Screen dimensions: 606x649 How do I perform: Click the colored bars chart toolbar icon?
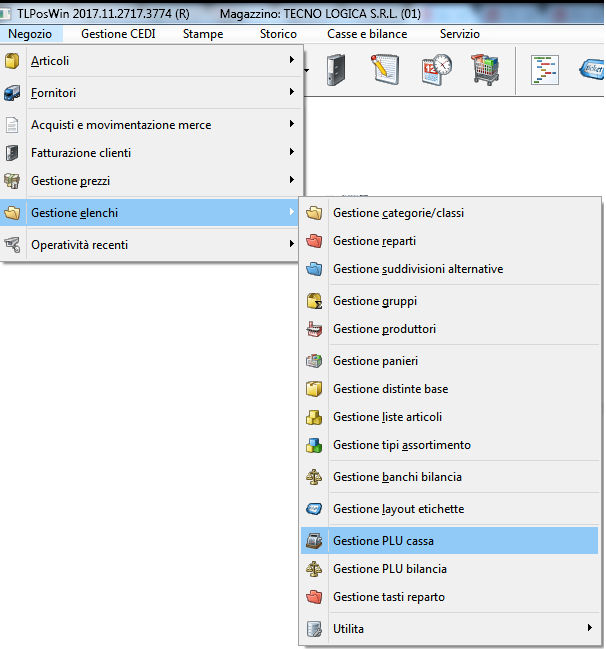[544, 71]
